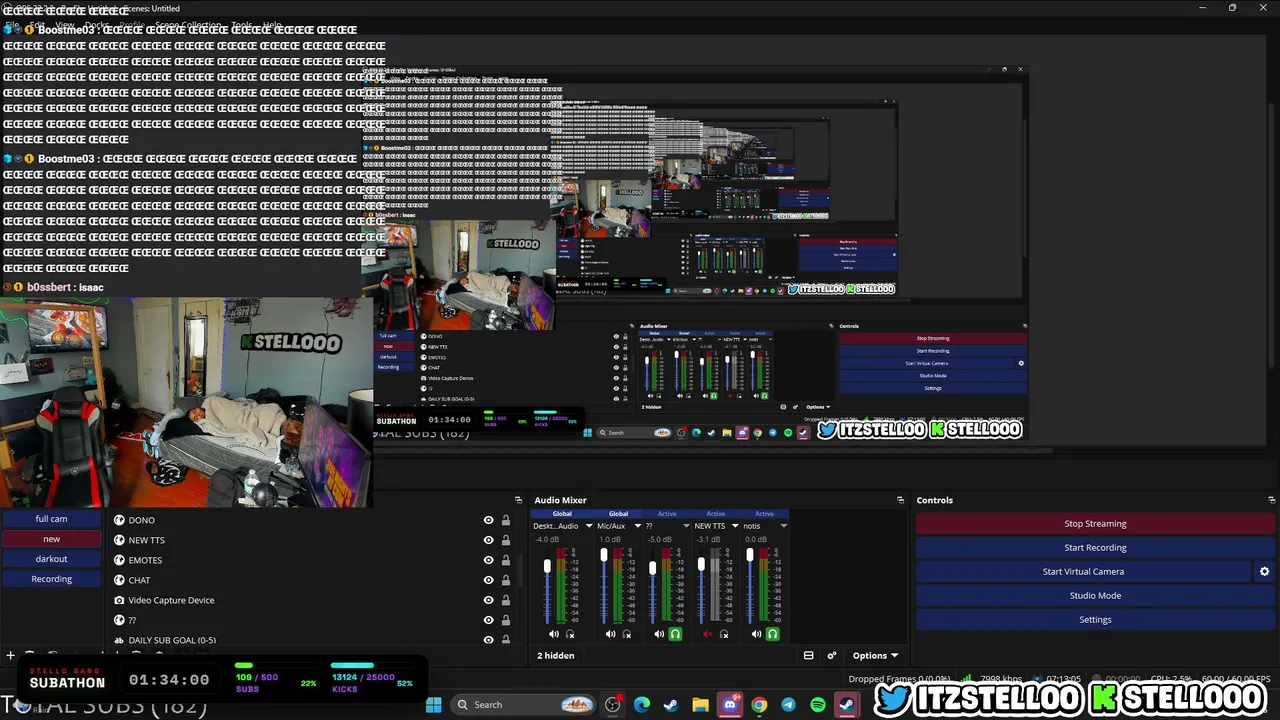This screenshot has width=1280, height=720.
Task: Open Discord from the taskbar
Action: [730, 705]
